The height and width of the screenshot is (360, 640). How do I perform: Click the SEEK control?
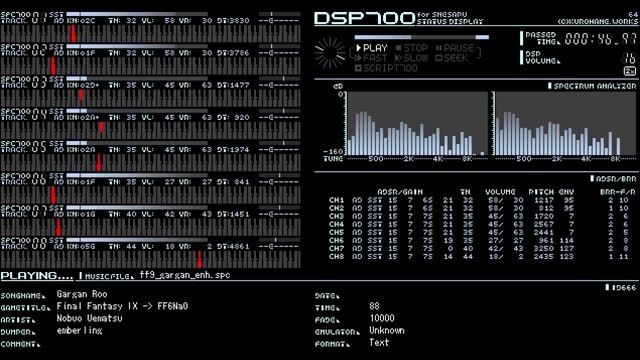tap(451, 58)
